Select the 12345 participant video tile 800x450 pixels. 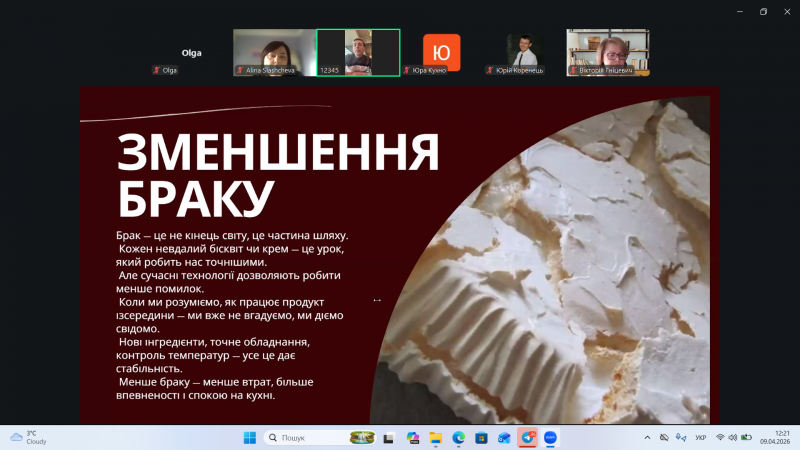(358, 52)
